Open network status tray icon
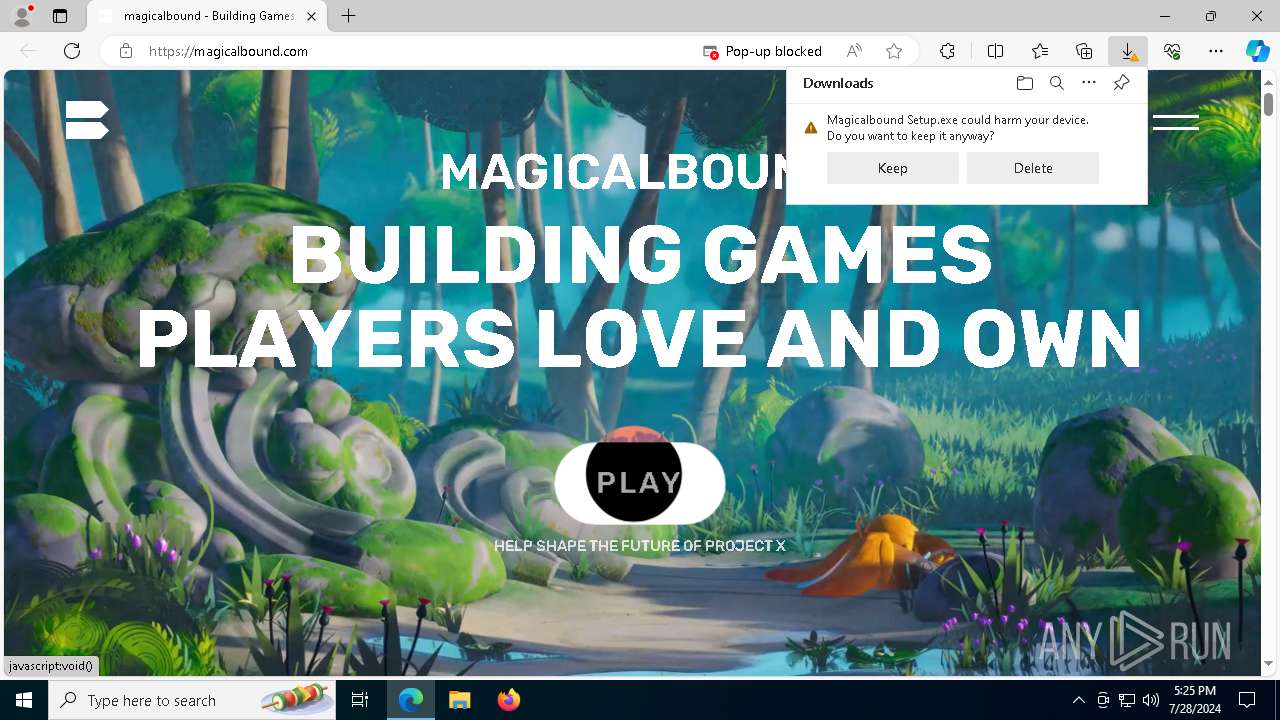The width and height of the screenshot is (1280, 720). 1127,700
